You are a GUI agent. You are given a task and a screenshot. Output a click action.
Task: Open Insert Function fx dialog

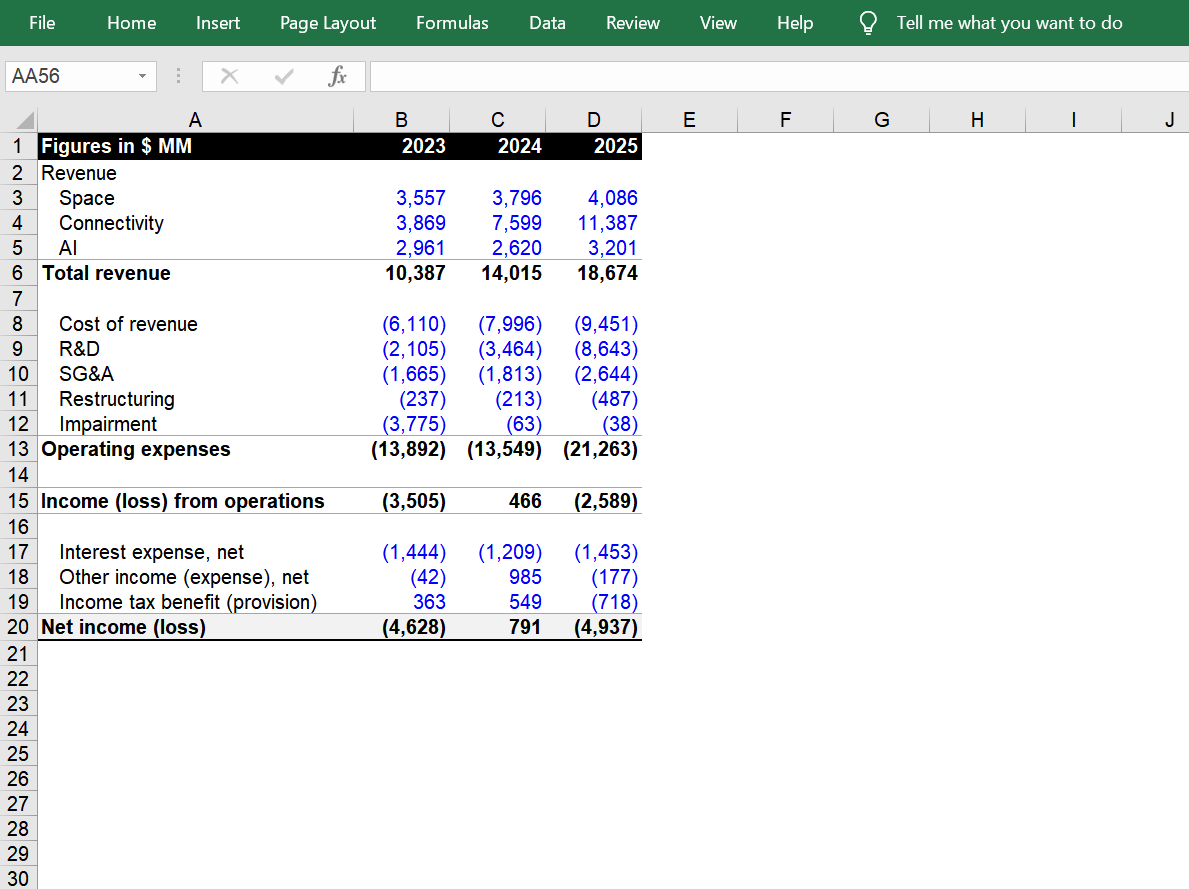point(337,76)
